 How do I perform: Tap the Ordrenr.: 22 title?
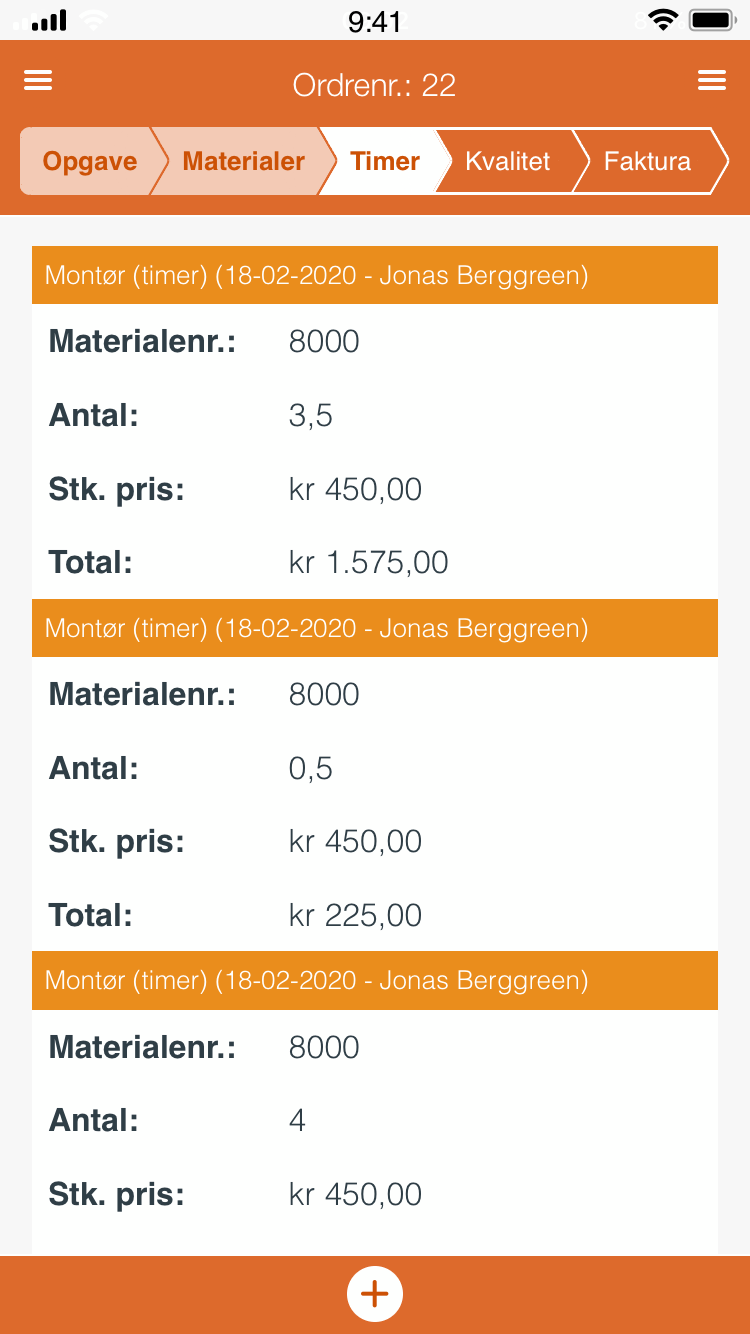pyautogui.click(x=374, y=85)
